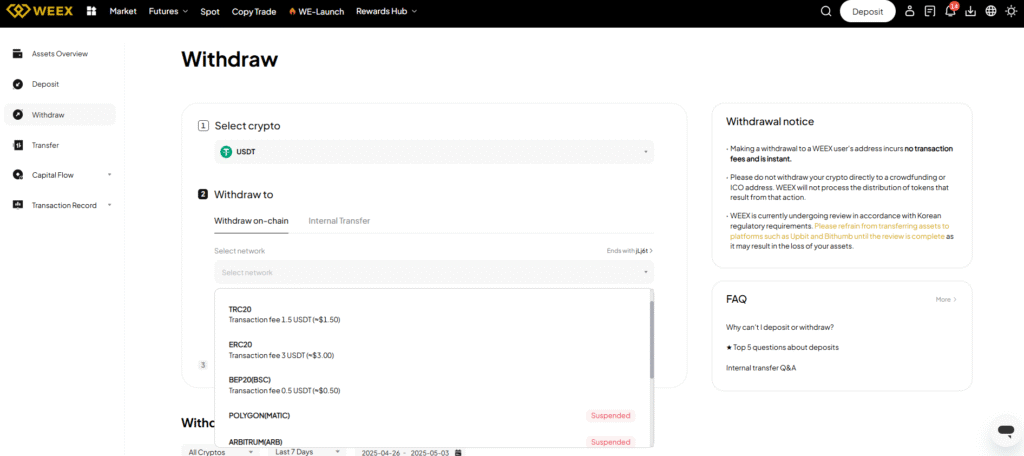Viewport: 1024px width, 456px height.
Task: Open the Select network dropdown
Action: (x=434, y=272)
